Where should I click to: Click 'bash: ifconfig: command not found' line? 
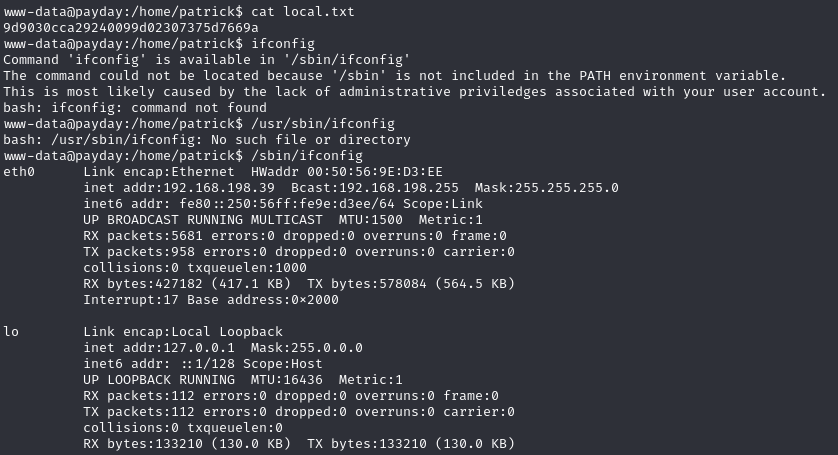coord(135,108)
